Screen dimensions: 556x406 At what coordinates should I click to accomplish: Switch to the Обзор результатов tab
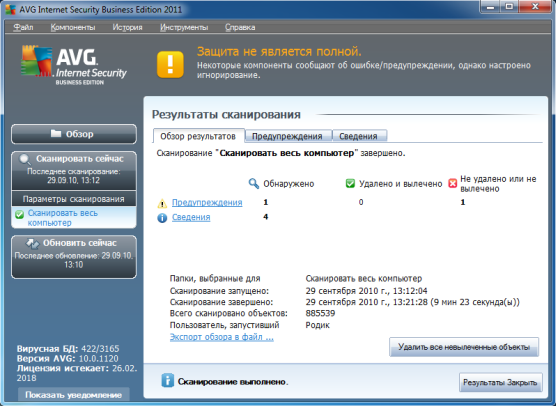[x=198, y=136]
